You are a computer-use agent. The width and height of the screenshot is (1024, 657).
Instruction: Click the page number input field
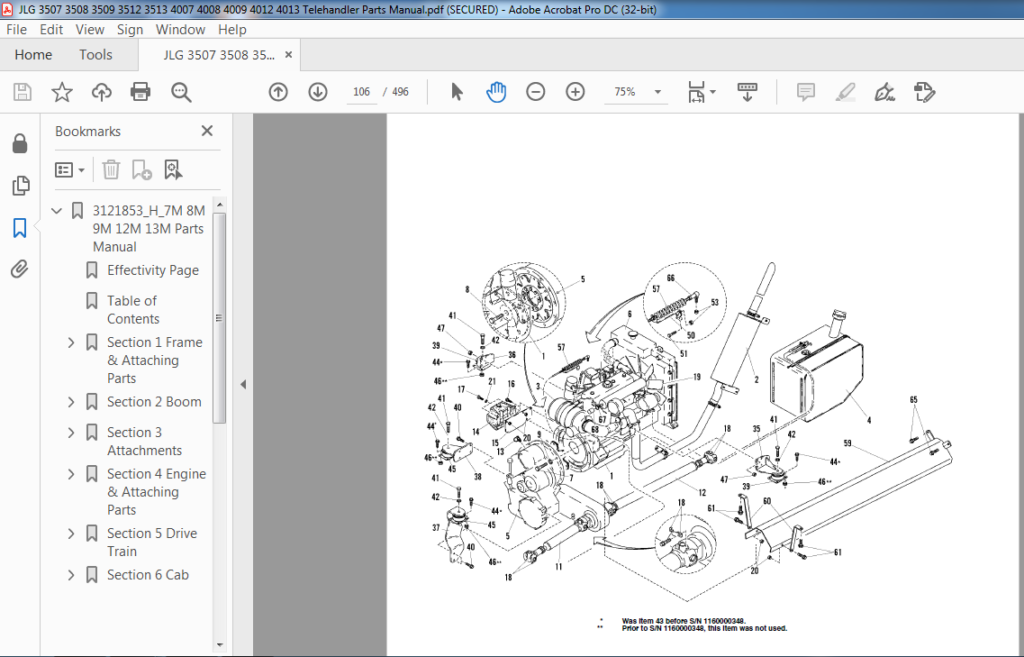pos(361,92)
